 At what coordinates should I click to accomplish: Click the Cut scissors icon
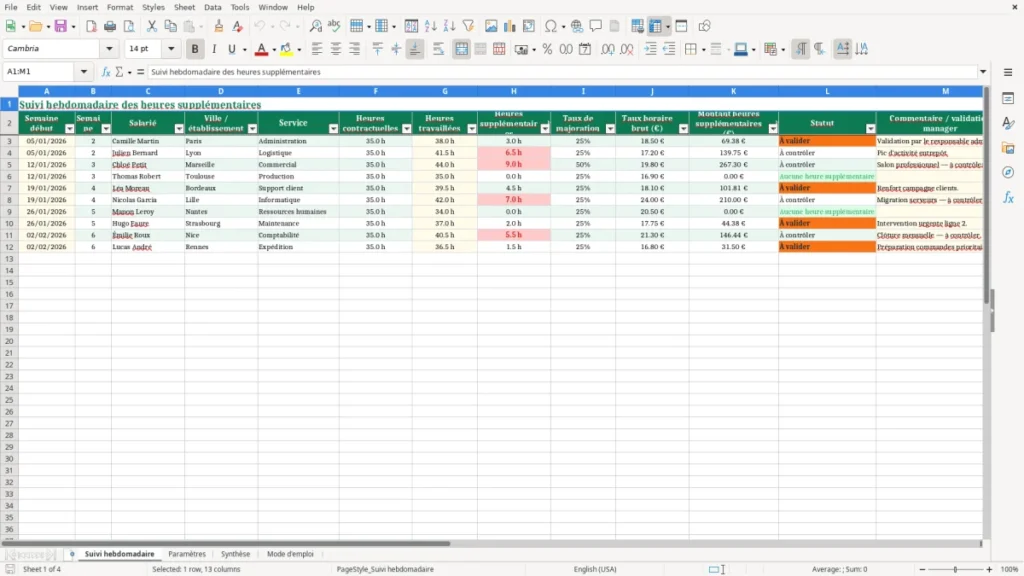pyautogui.click(x=152, y=26)
